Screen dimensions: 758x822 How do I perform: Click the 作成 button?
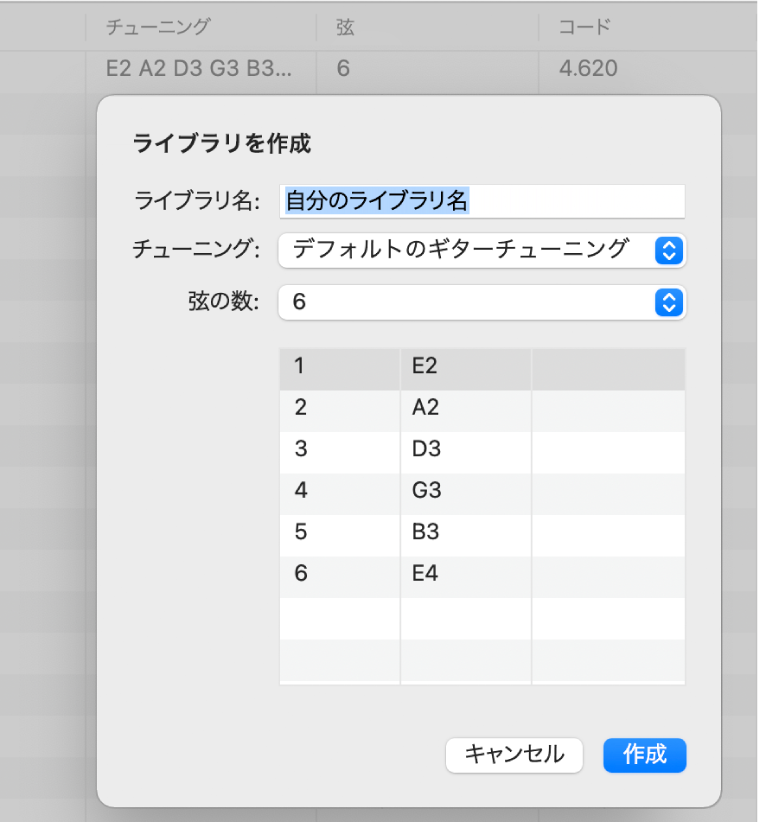tap(644, 755)
